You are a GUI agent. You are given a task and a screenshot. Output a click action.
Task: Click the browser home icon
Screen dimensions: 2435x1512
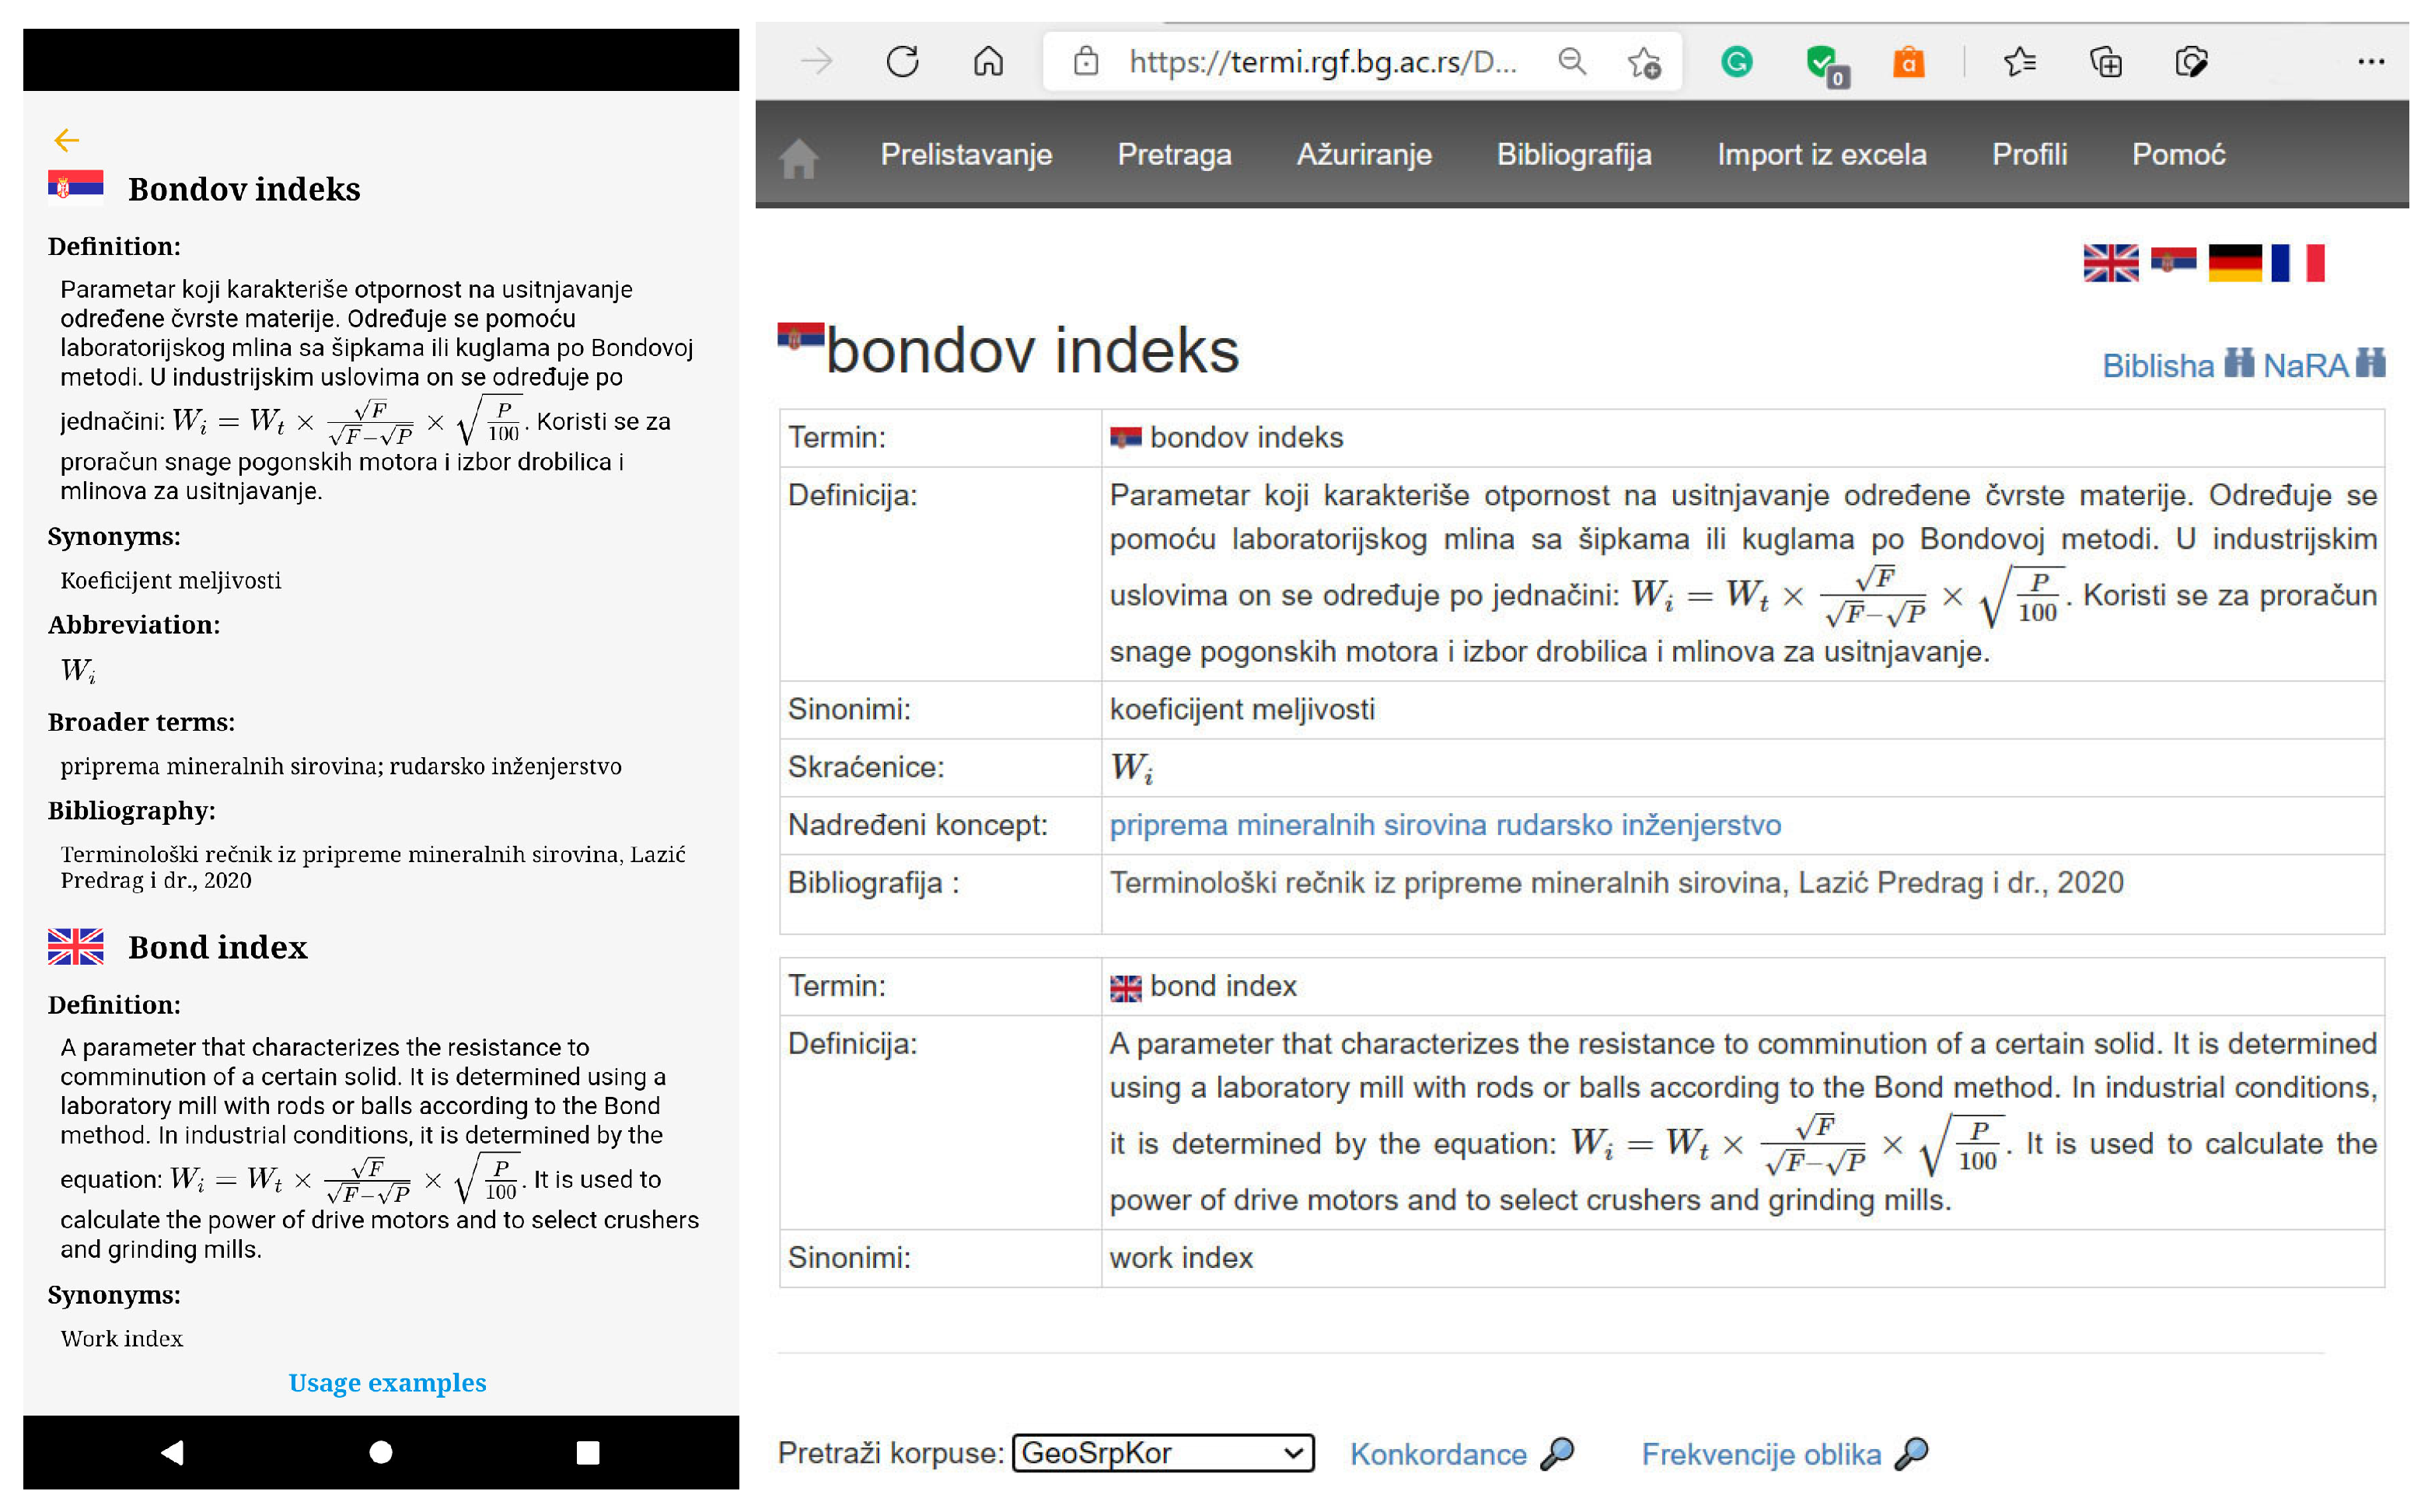click(x=988, y=62)
